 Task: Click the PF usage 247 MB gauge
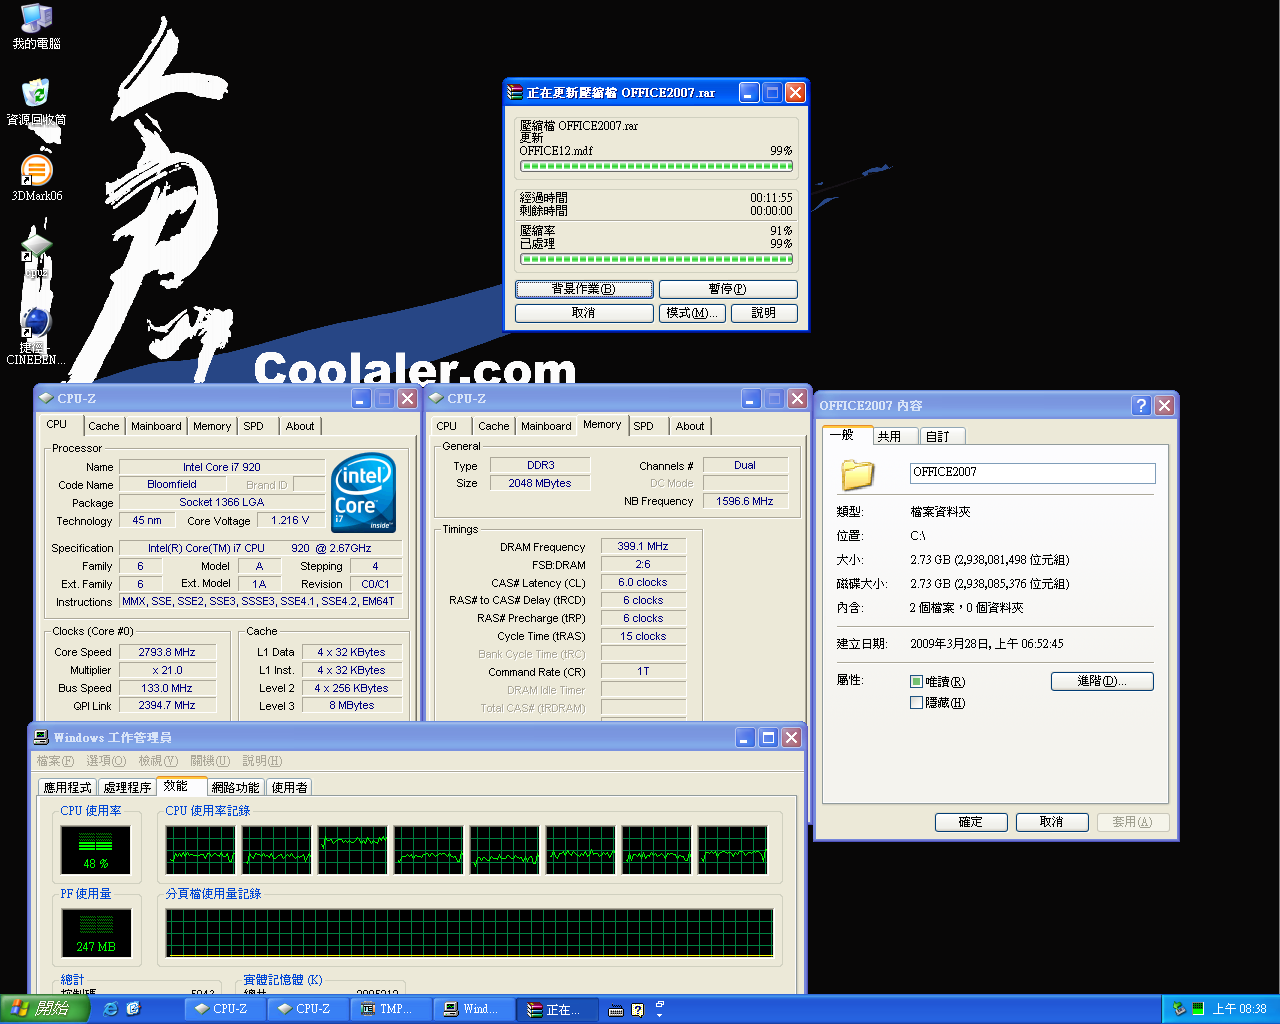(96, 932)
